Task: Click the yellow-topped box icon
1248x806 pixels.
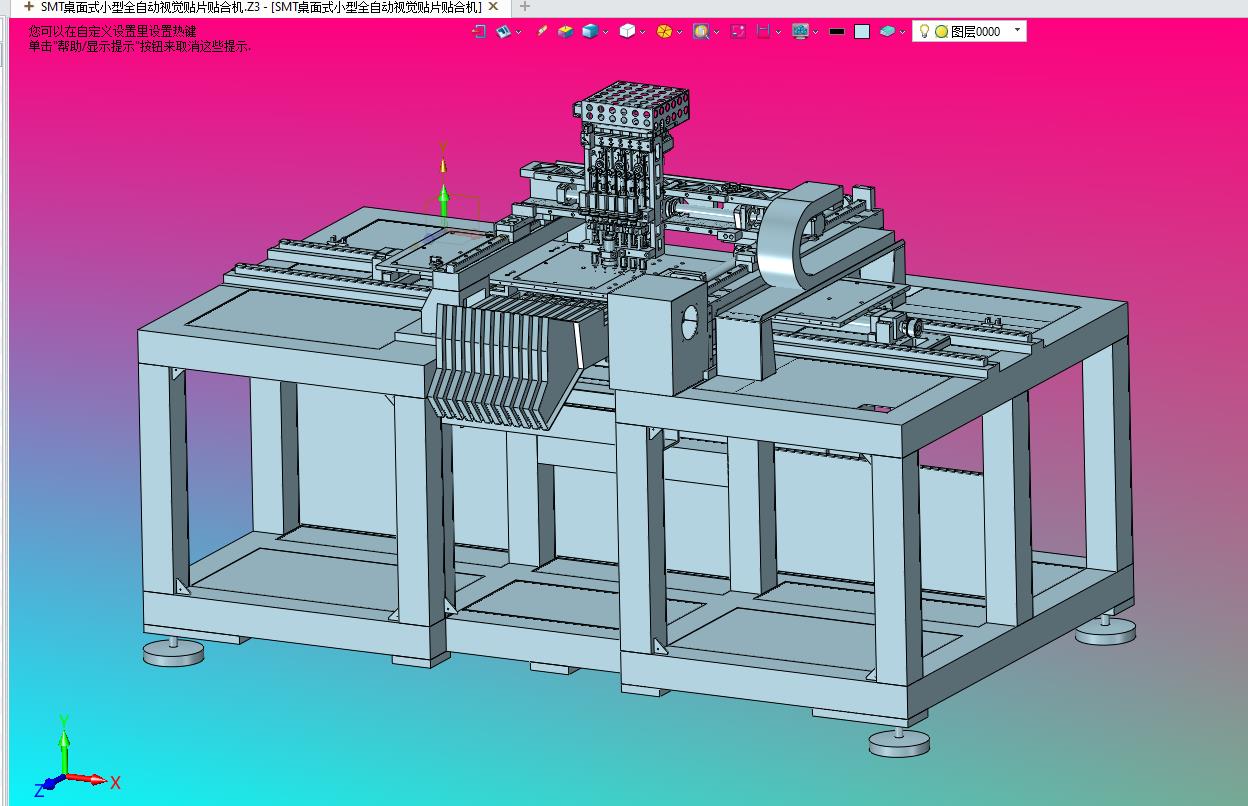Action: pos(565,32)
